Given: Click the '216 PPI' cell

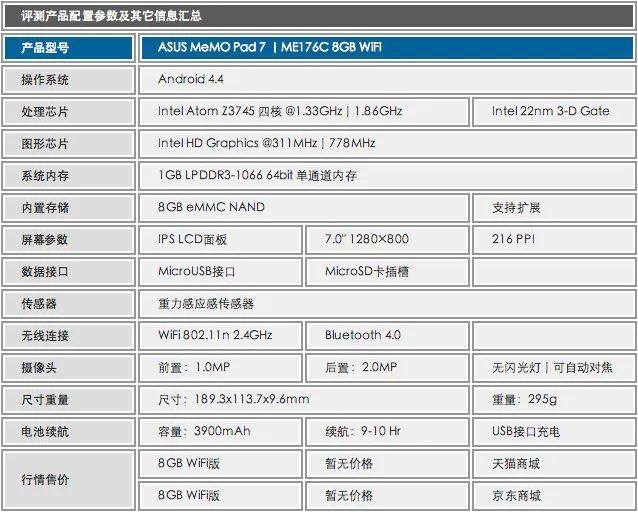Looking at the screenshot, I should pyautogui.click(x=554, y=240).
